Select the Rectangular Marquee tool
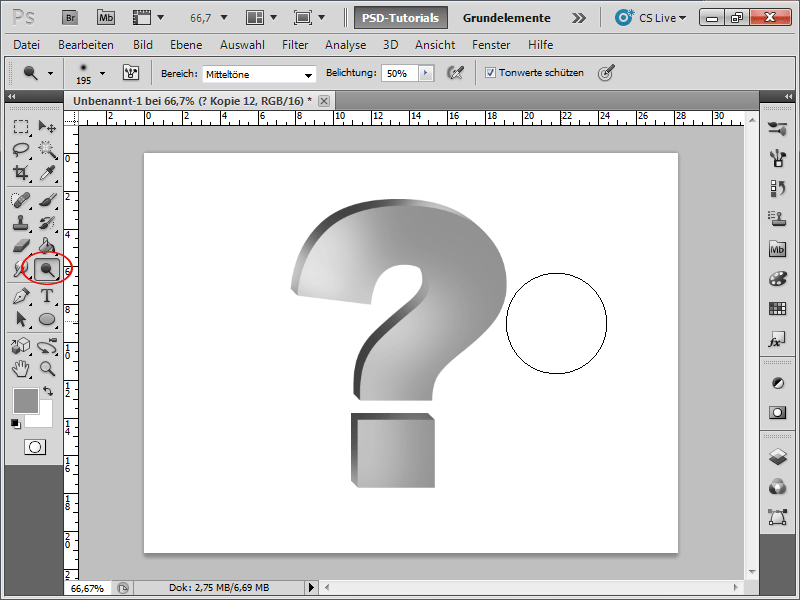This screenshot has width=800, height=600. [20, 127]
